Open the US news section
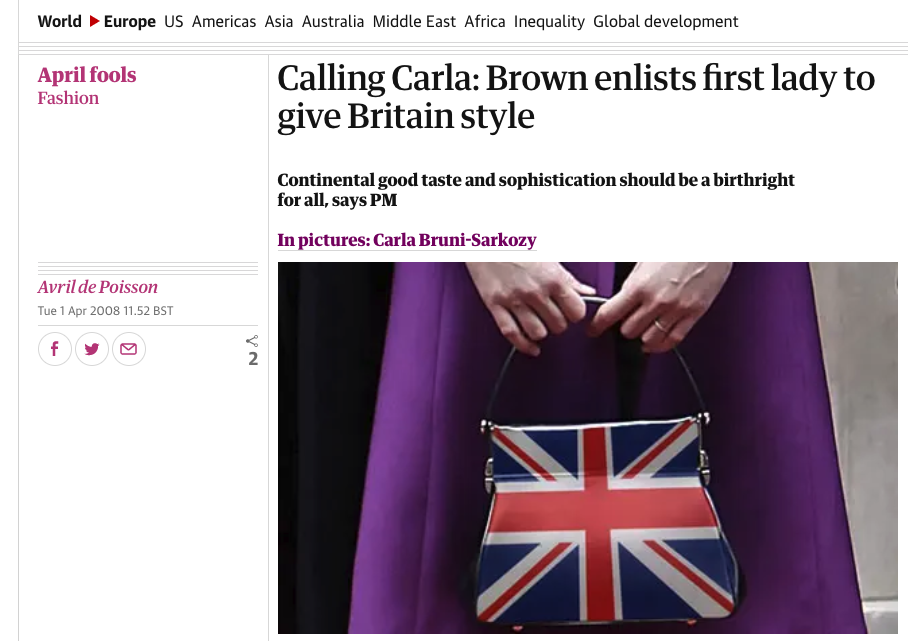The height and width of the screenshot is (641, 908). [174, 21]
